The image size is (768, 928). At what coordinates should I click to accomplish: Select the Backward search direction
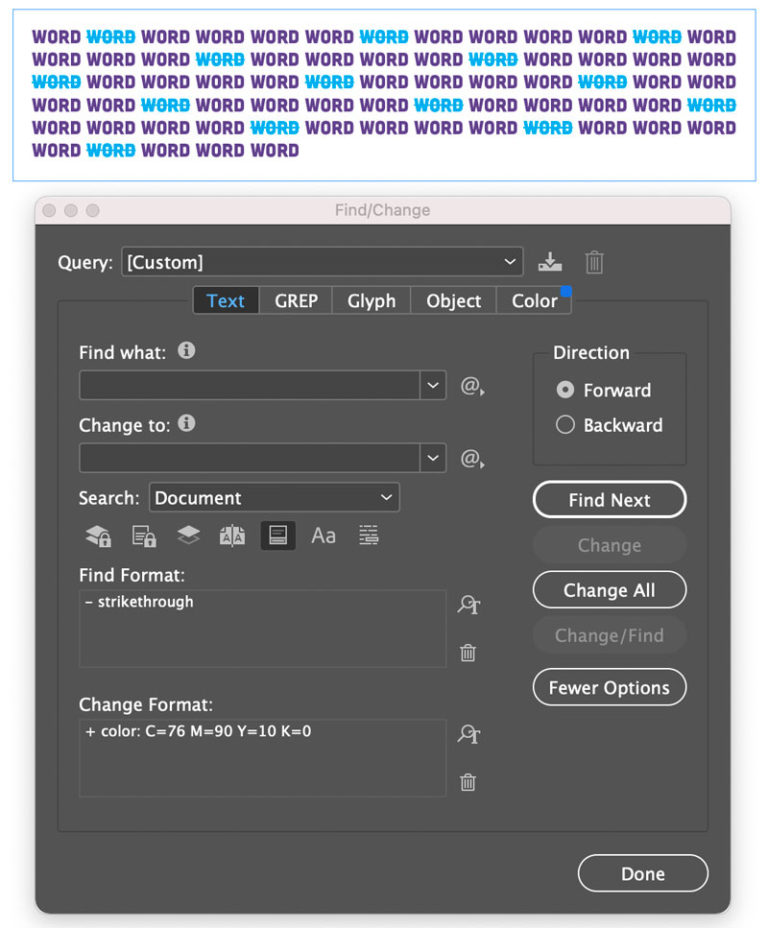(567, 425)
